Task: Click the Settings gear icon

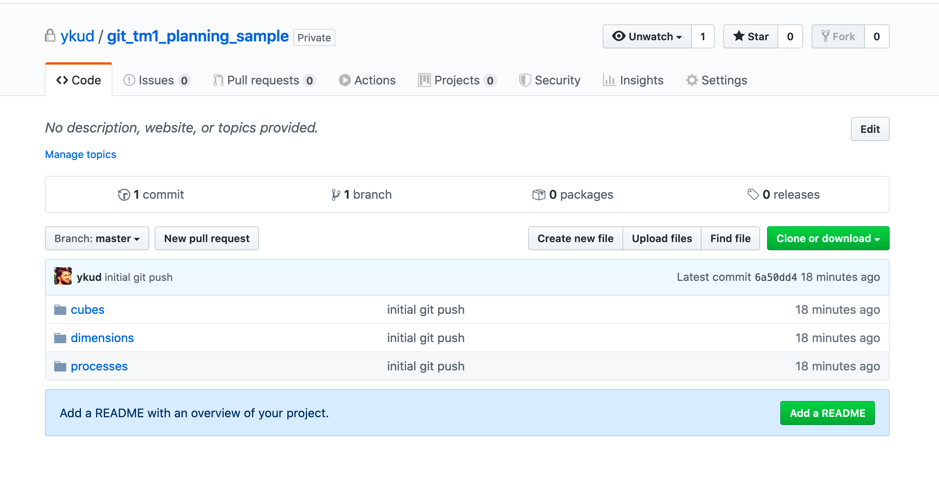Action: (692, 80)
